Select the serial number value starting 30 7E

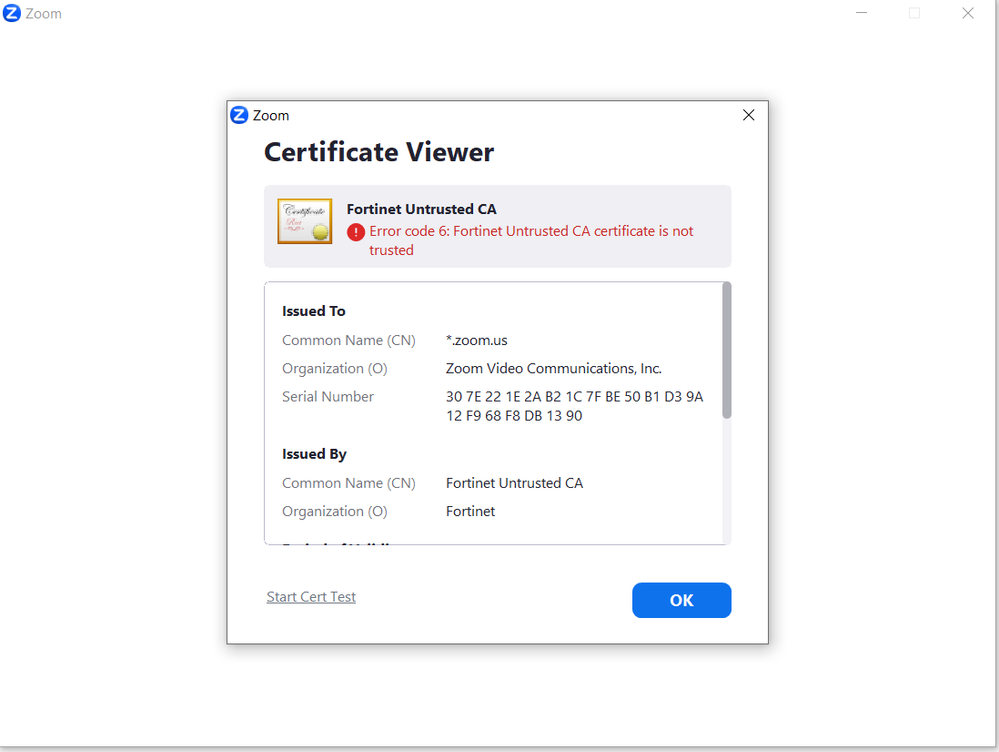[x=574, y=406]
